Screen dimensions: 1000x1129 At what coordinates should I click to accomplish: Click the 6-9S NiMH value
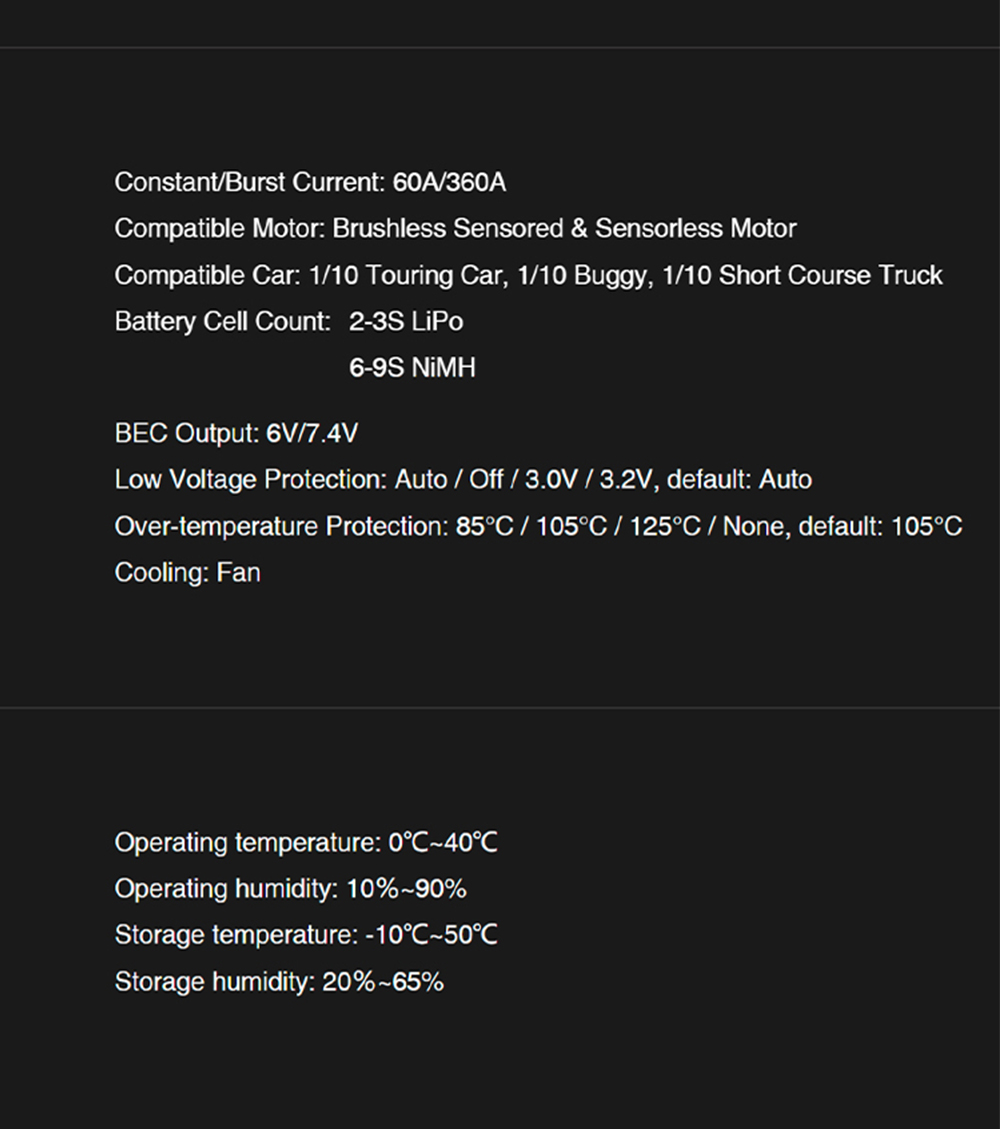click(x=412, y=368)
